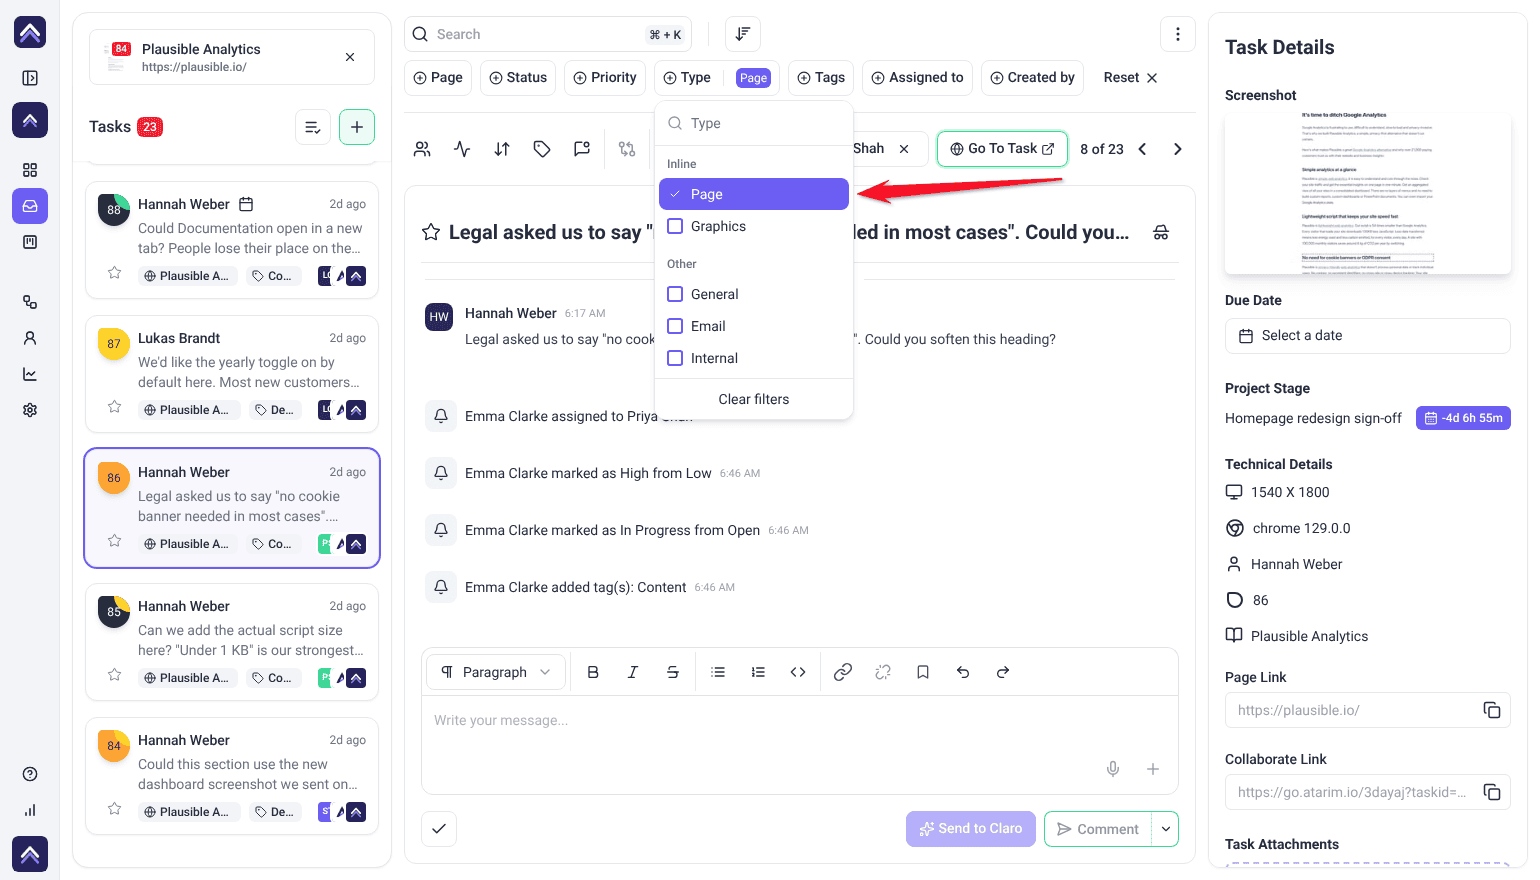
Task: Open the Priority filter dropdown
Action: pyautogui.click(x=605, y=77)
